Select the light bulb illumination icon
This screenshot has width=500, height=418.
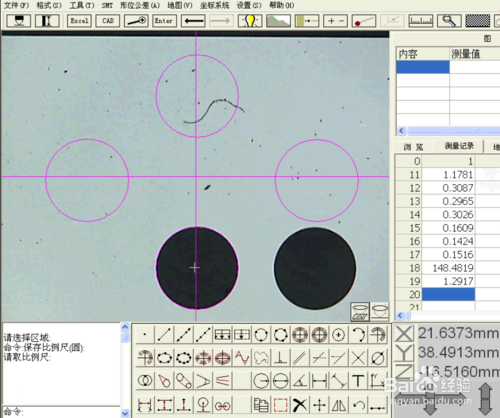click(x=250, y=21)
